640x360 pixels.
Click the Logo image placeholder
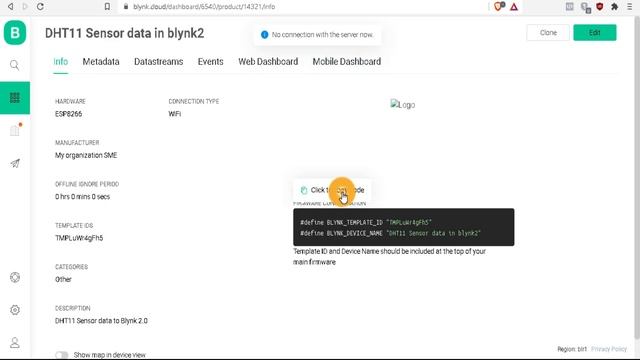402,104
